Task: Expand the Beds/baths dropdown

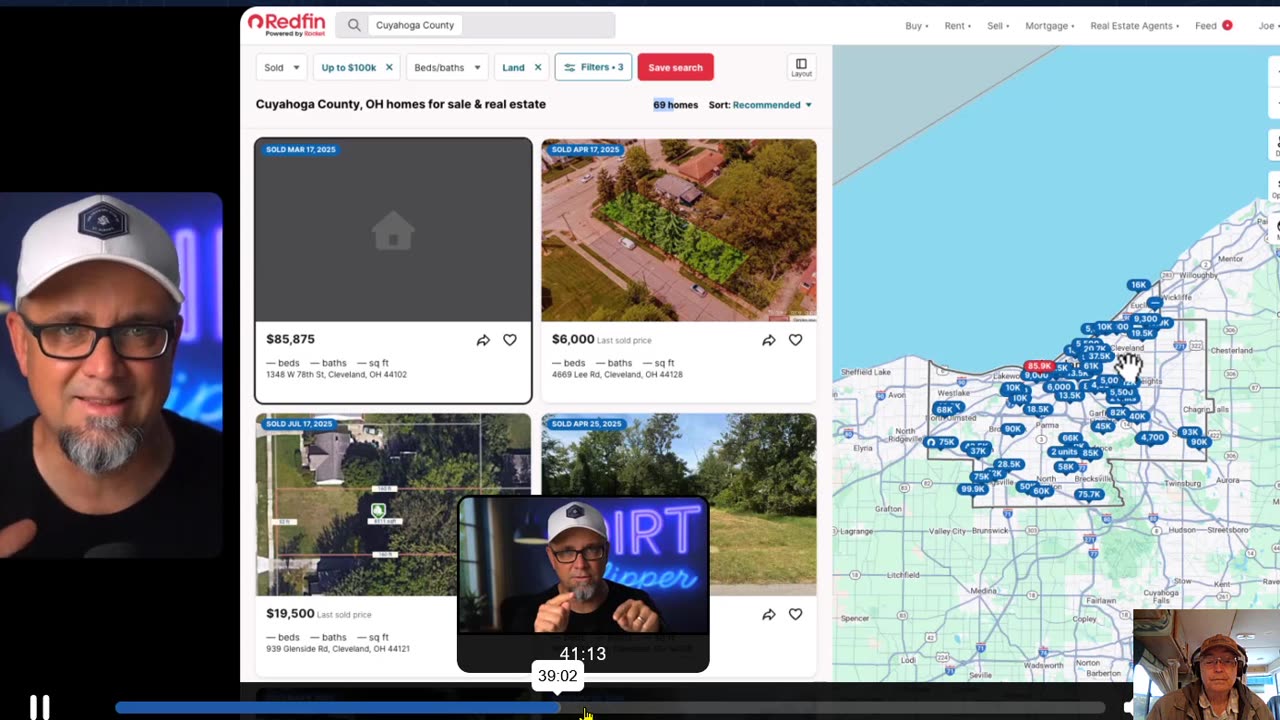Action: [x=447, y=67]
